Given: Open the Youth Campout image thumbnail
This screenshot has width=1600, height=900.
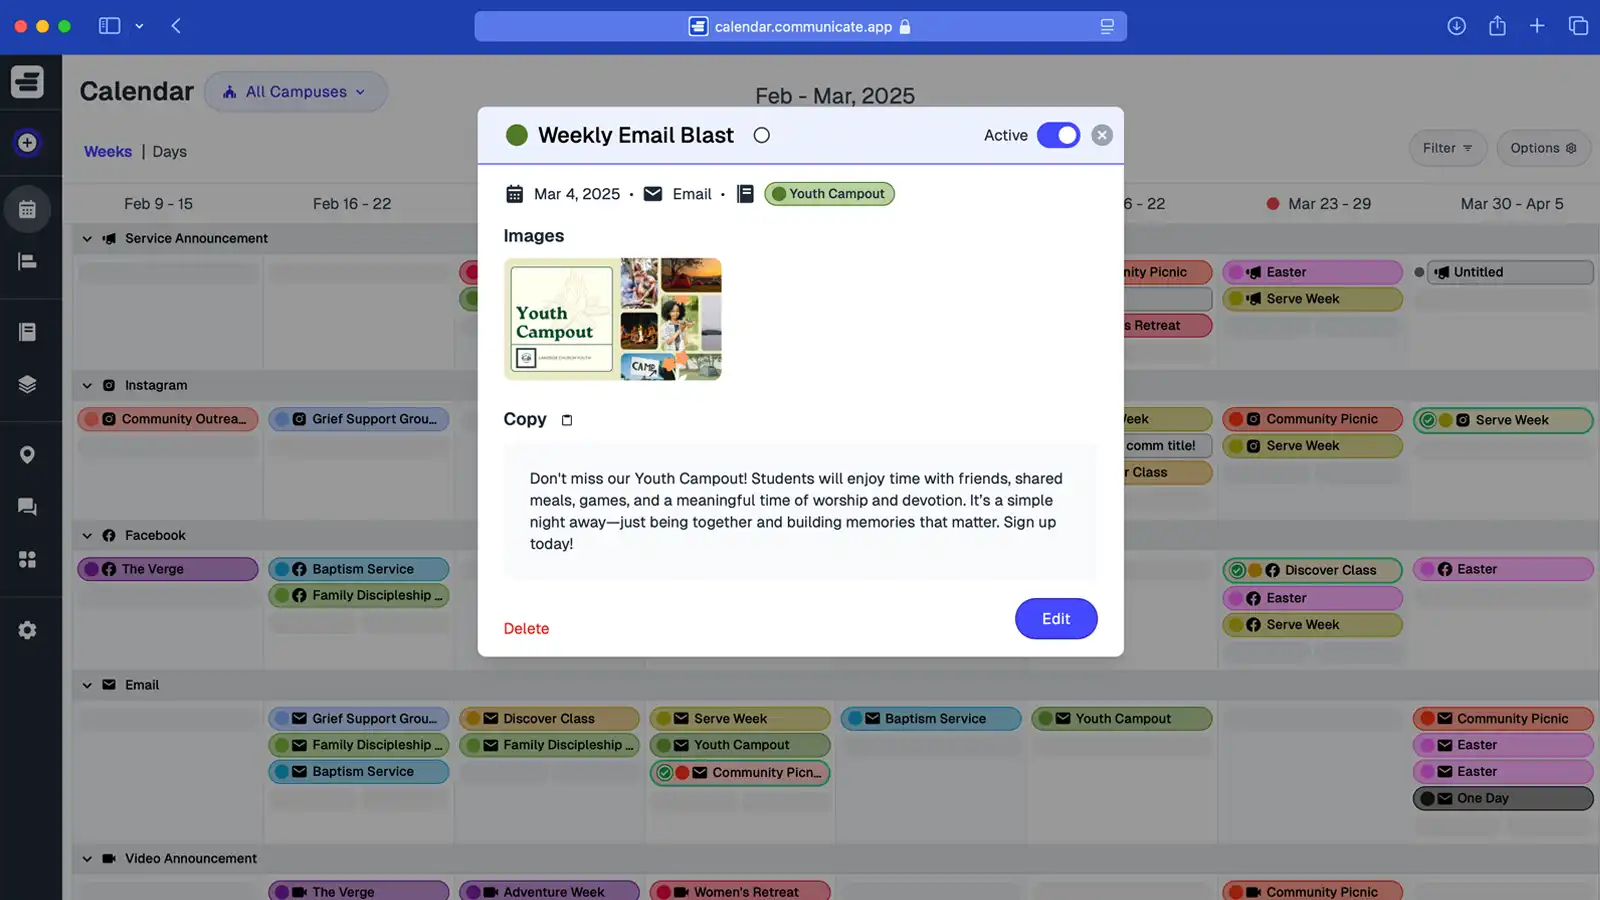Looking at the screenshot, I should tap(612, 319).
